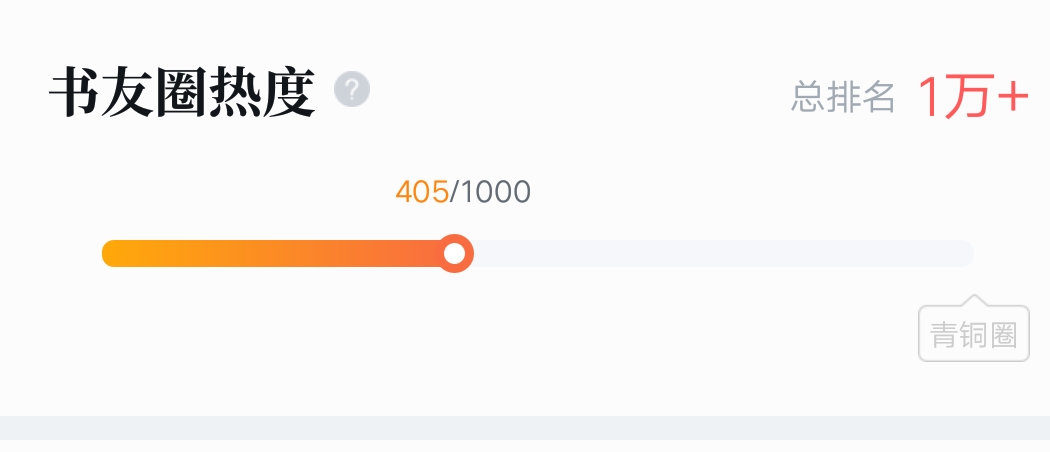Click the 书友圈热度 heading
The width and height of the screenshot is (1050, 452).
[x=181, y=92]
